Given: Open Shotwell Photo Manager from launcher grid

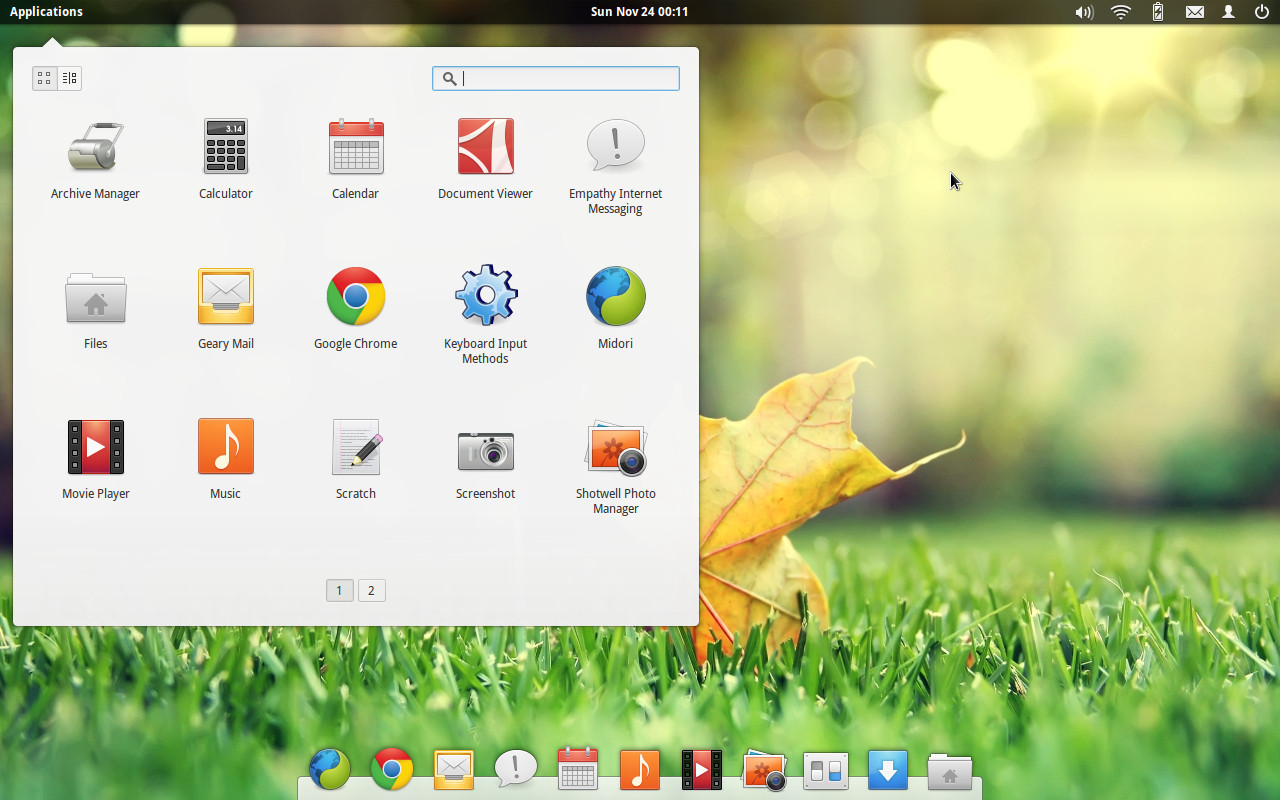Looking at the screenshot, I should pyautogui.click(x=616, y=448).
